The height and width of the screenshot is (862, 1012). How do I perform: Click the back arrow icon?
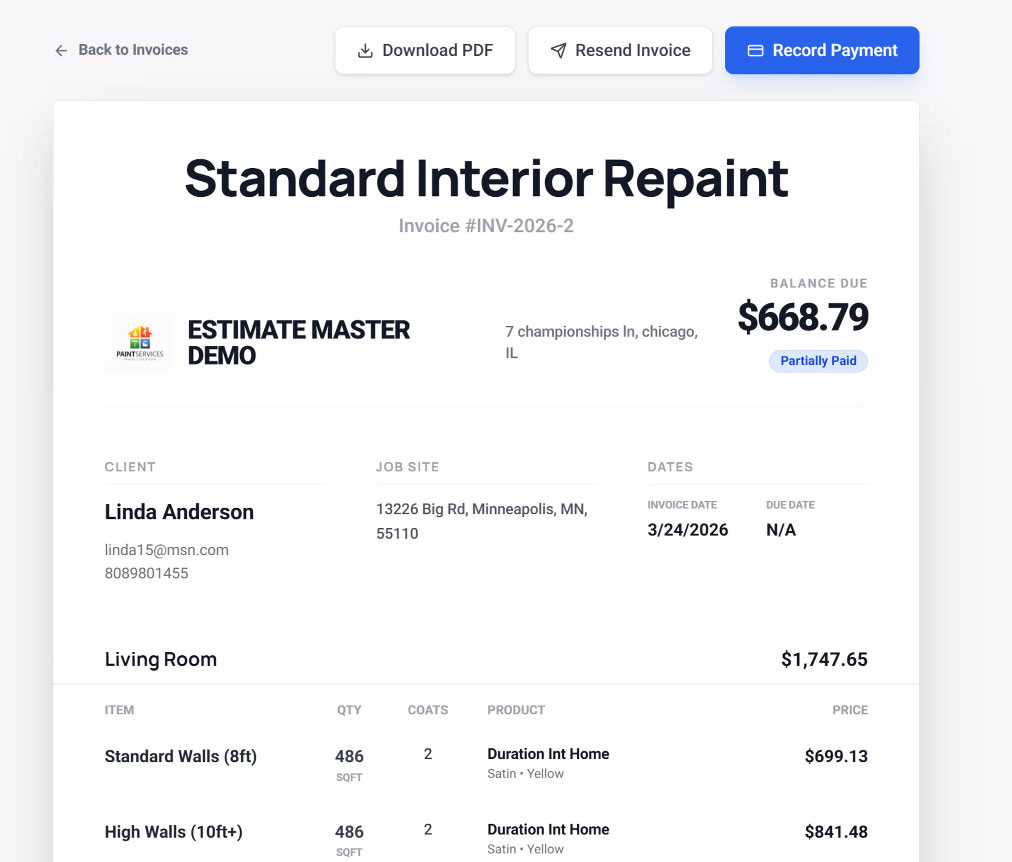coord(61,50)
